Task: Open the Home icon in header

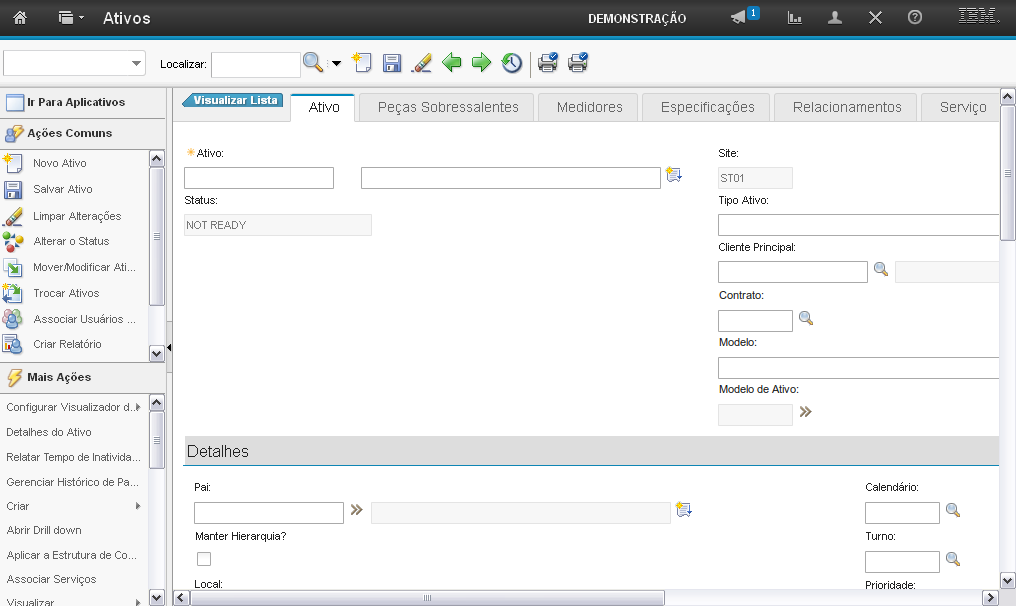Action: (x=20, y=18)
